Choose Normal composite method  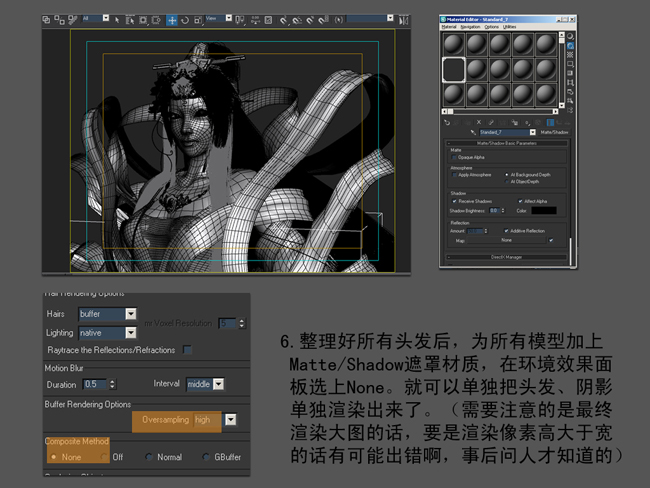tap(149, 457)
